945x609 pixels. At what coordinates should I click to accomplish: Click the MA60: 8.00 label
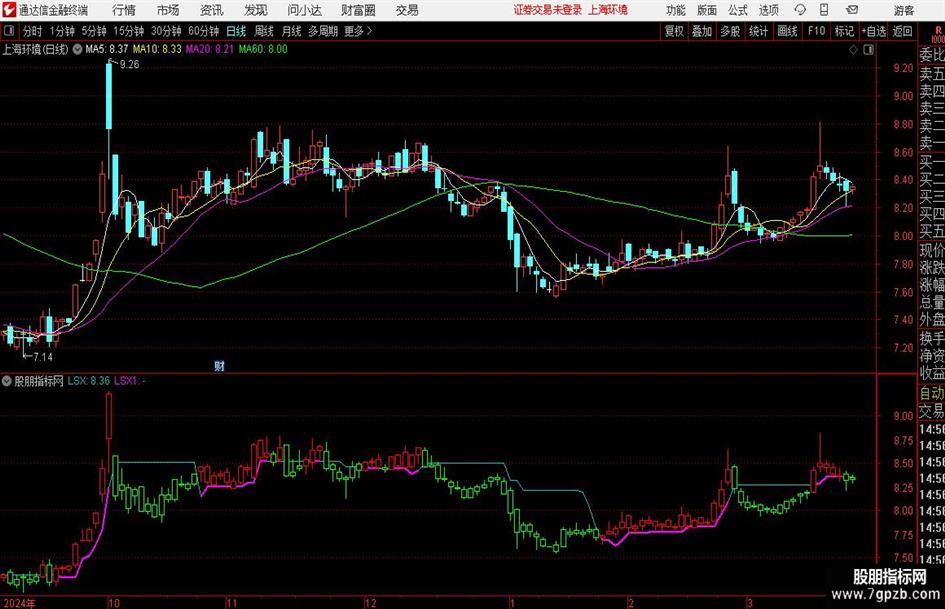263,49
